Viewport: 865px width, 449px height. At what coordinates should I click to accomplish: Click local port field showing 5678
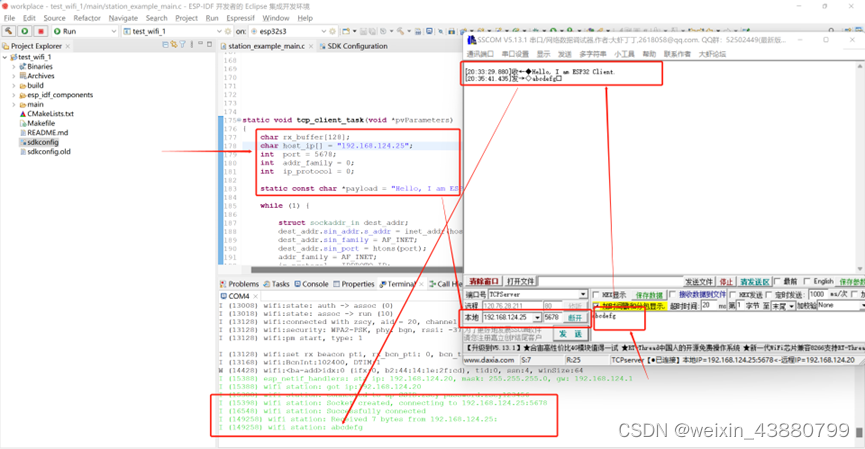click(x=552, y=318)
